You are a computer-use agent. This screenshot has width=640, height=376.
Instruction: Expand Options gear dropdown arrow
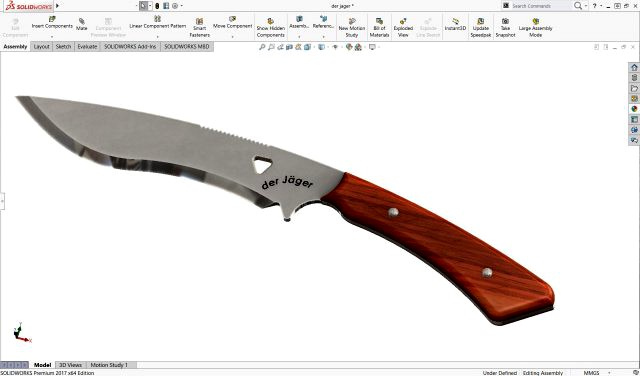(x=182, y=6)
